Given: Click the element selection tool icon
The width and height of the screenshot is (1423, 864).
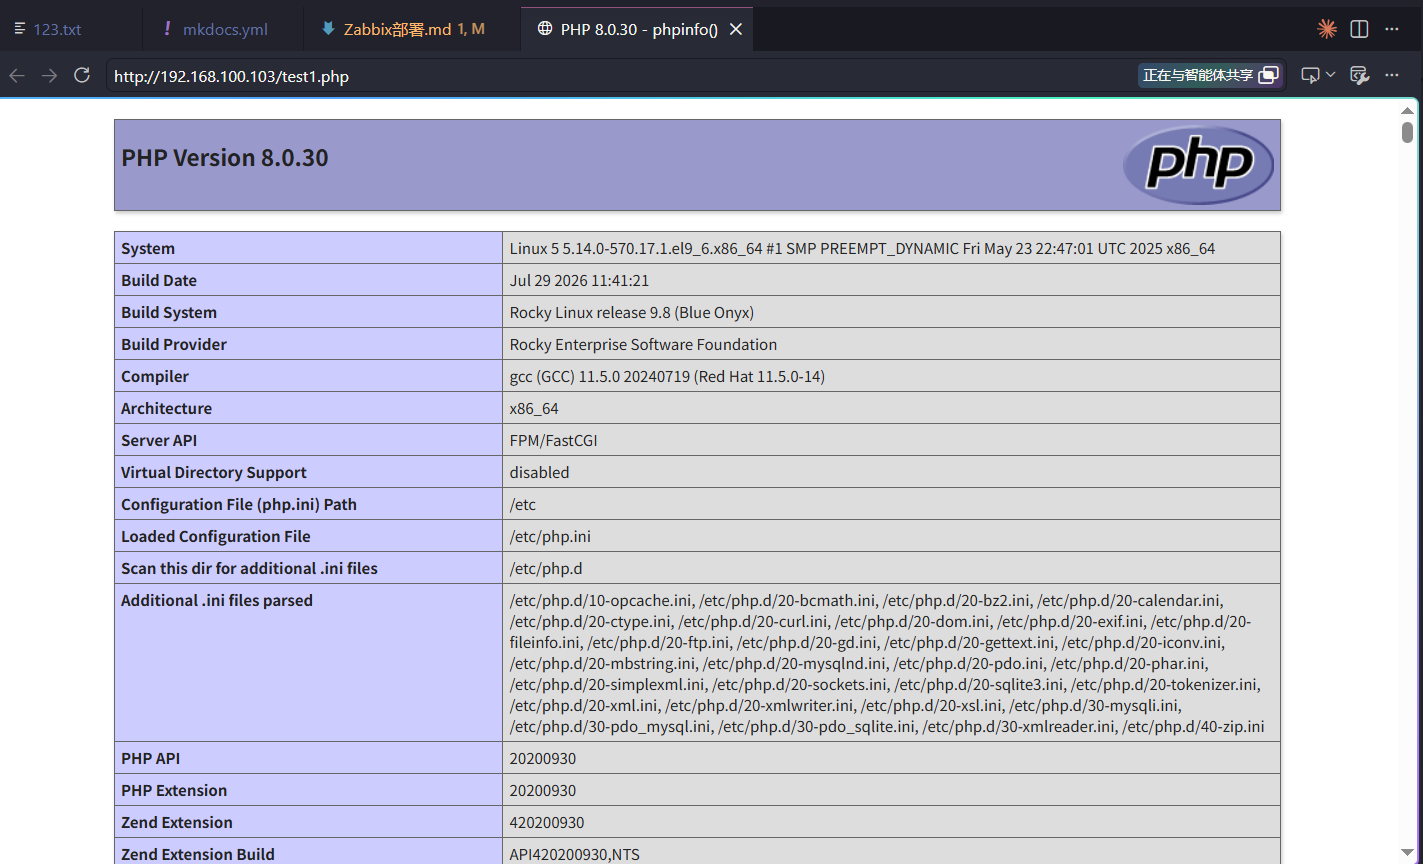Looking at the screenshot, I should point(1310,75).
